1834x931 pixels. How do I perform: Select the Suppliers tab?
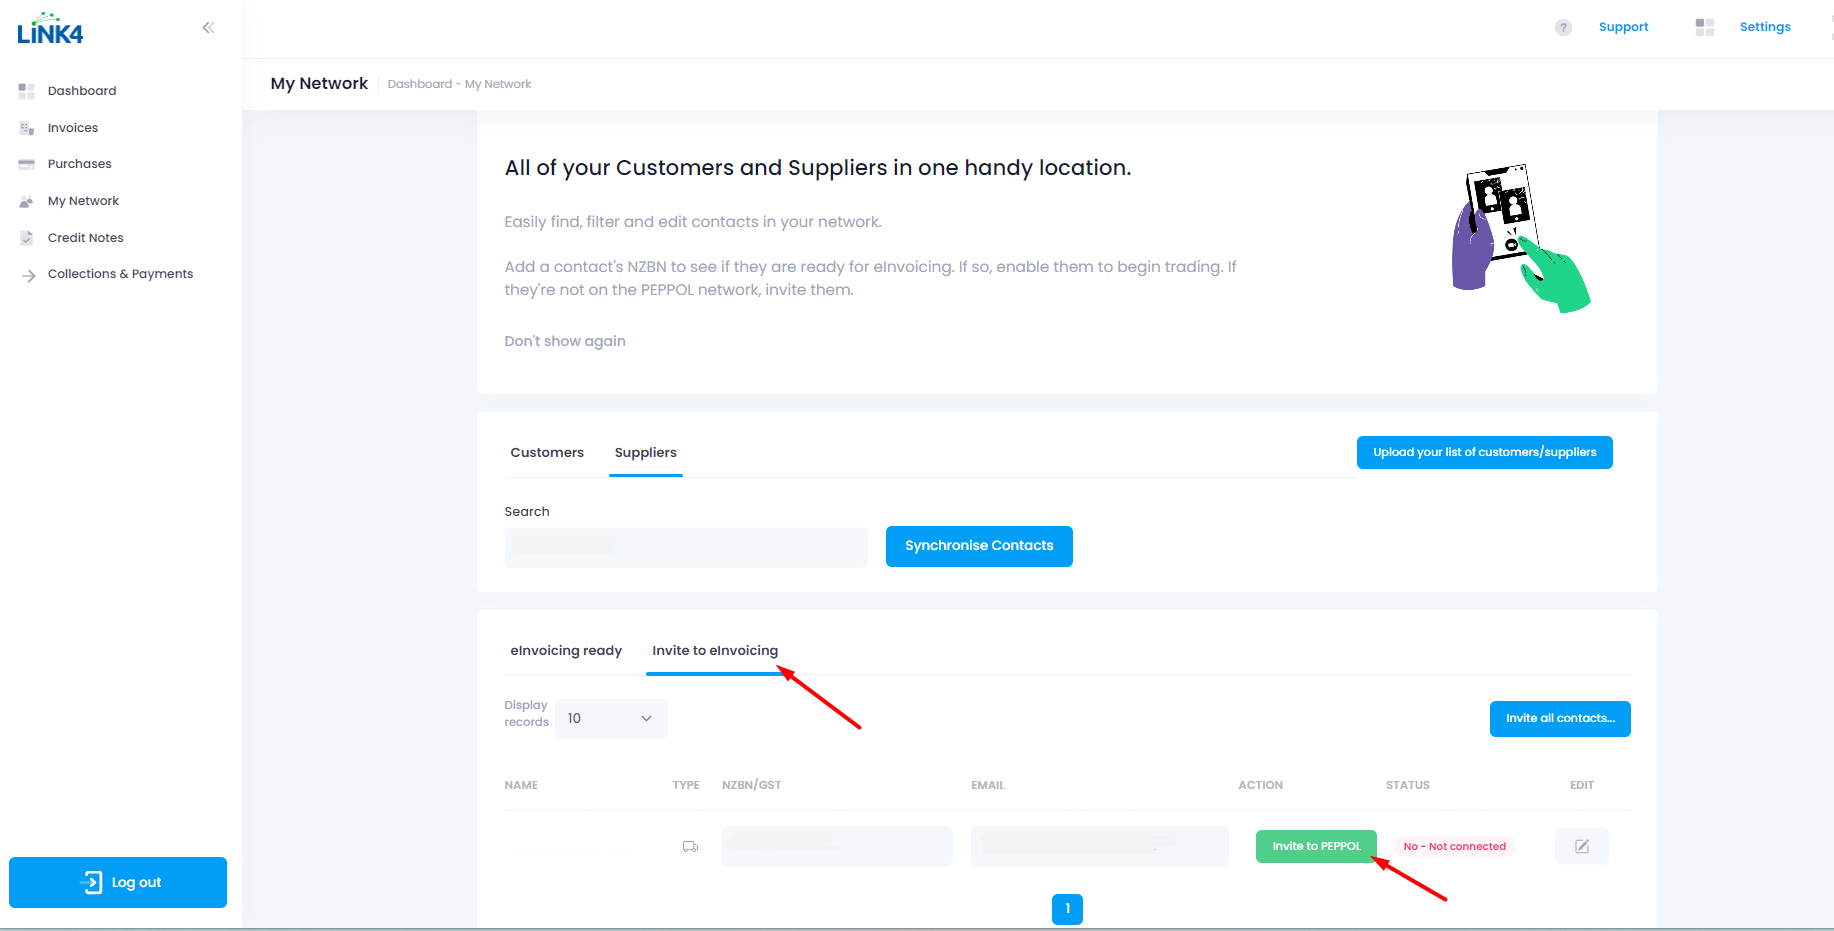point(646,453)
